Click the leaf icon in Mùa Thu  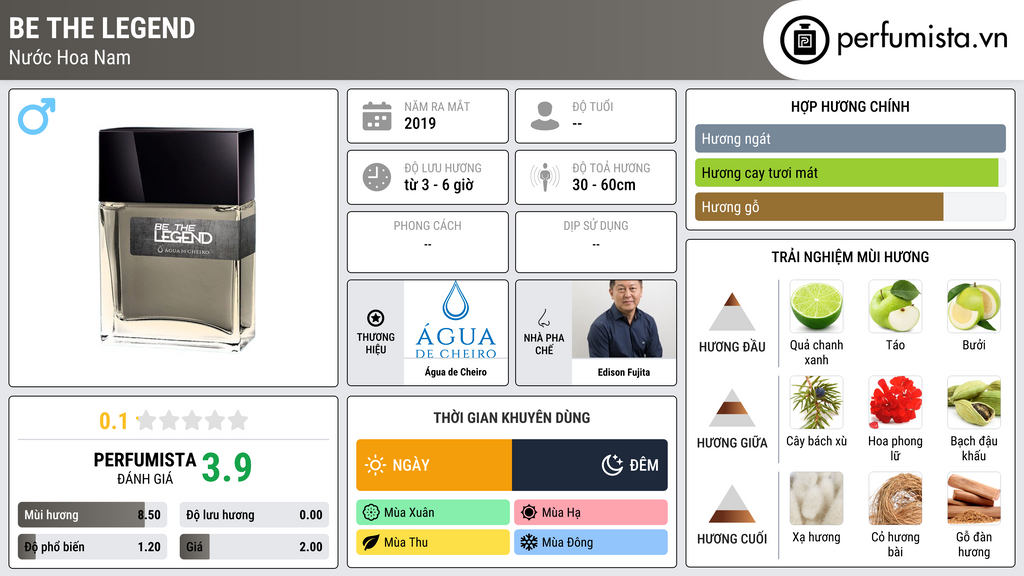click(371, 542)
